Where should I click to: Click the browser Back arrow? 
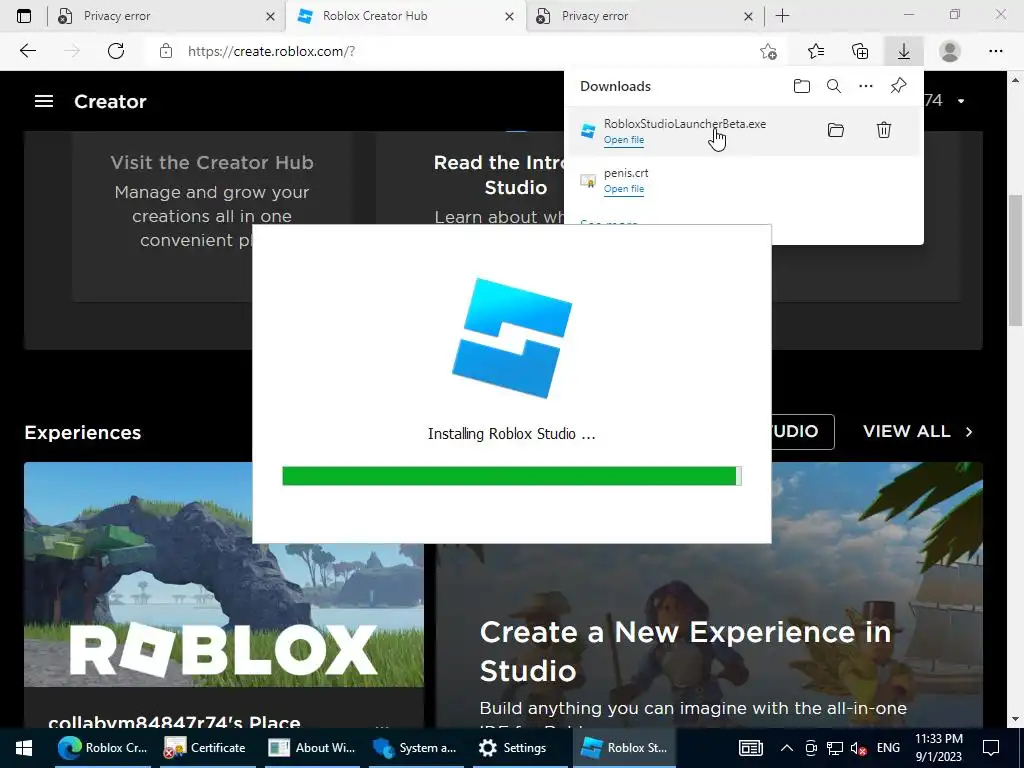pos(27,51)
